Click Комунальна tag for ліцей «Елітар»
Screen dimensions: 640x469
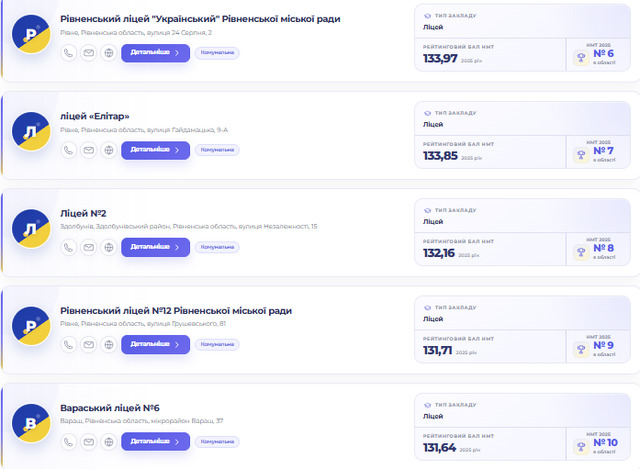217,150
